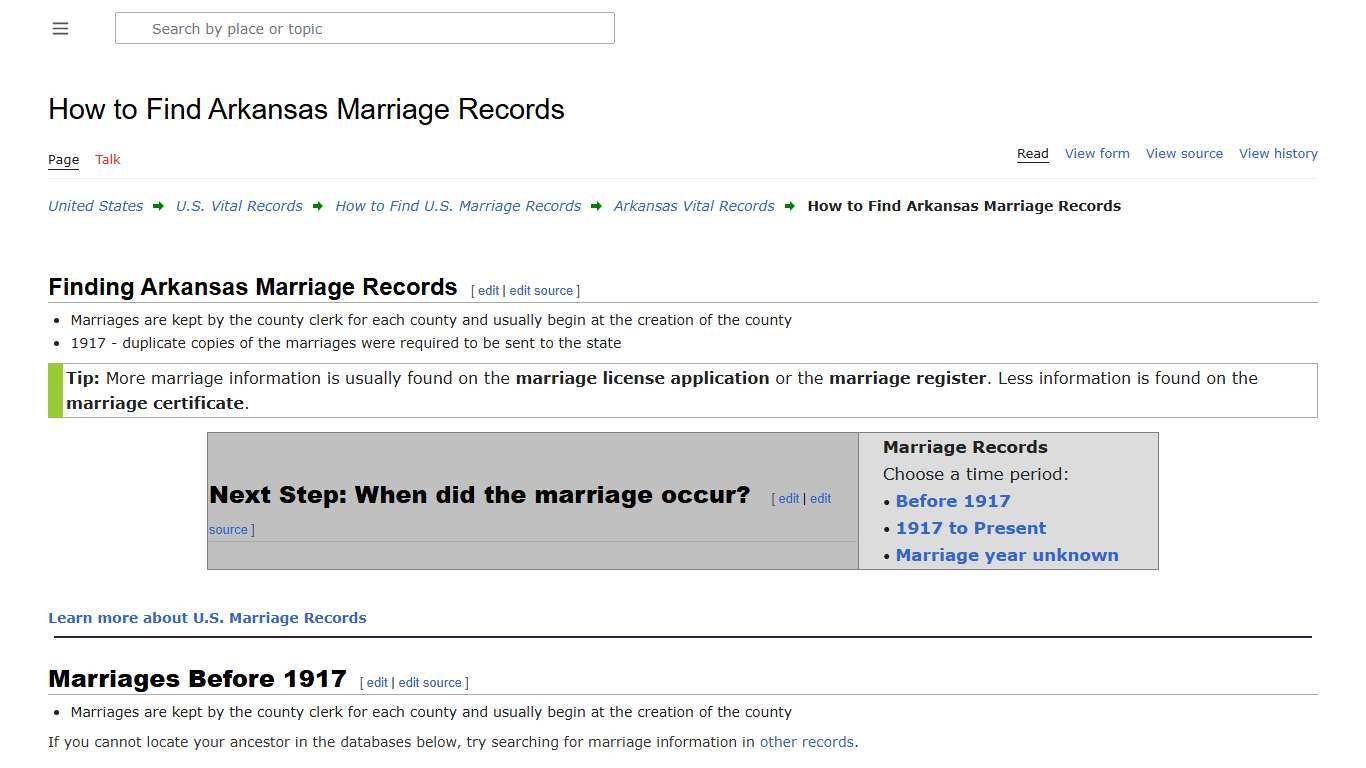Select the Read view
The width and height of the screenshot is (1366, 768).
click(x=1032, y=153)
